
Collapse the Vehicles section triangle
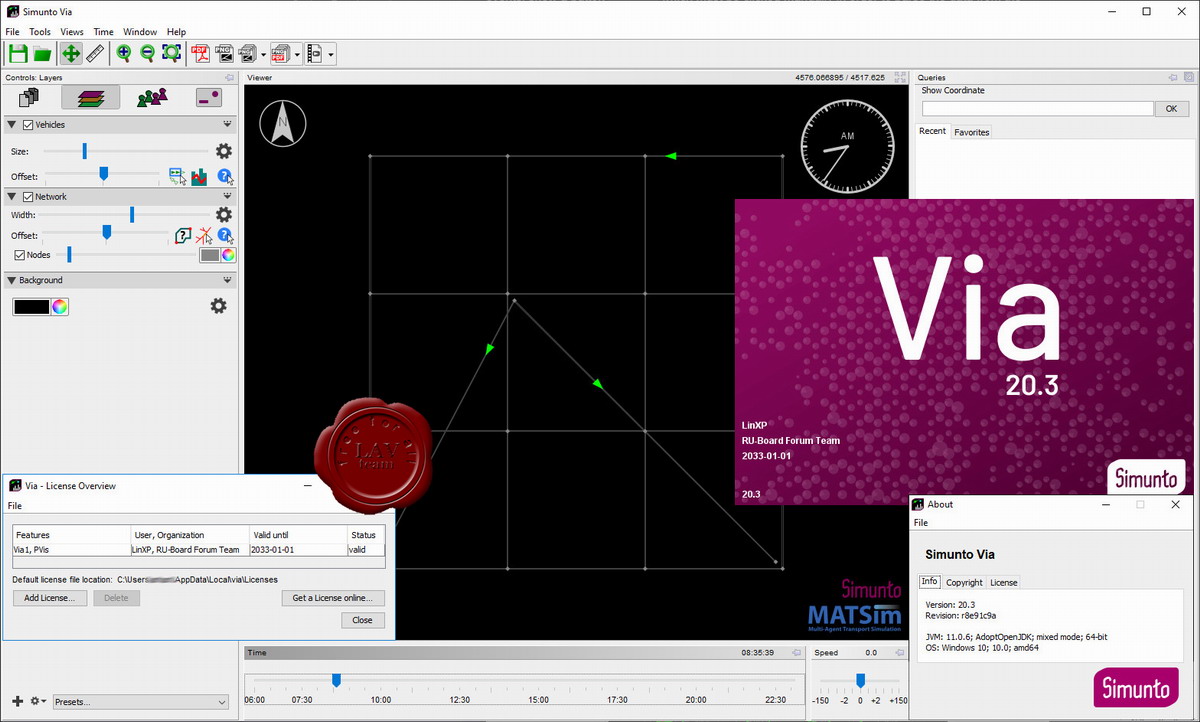(13, 125)
